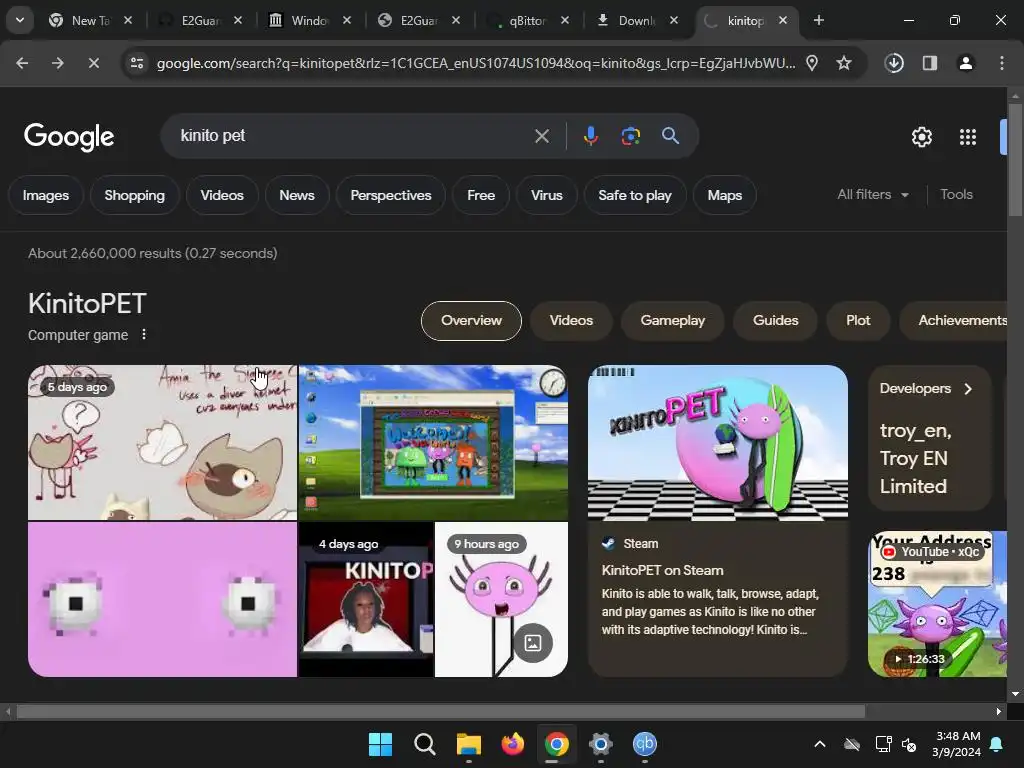
Task: Open the Chrome three-dot menu
Action: [1002, 63]
